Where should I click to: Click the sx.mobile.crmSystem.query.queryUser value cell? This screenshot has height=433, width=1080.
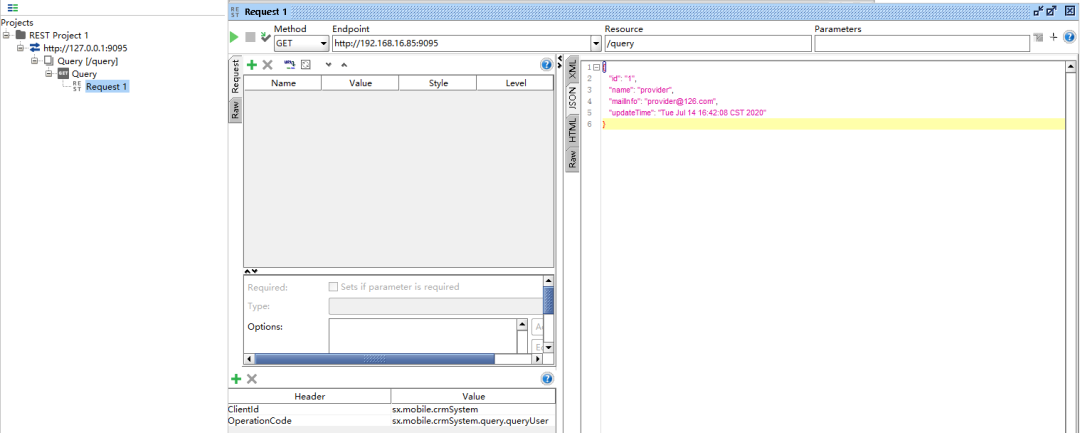click(473, 421)
